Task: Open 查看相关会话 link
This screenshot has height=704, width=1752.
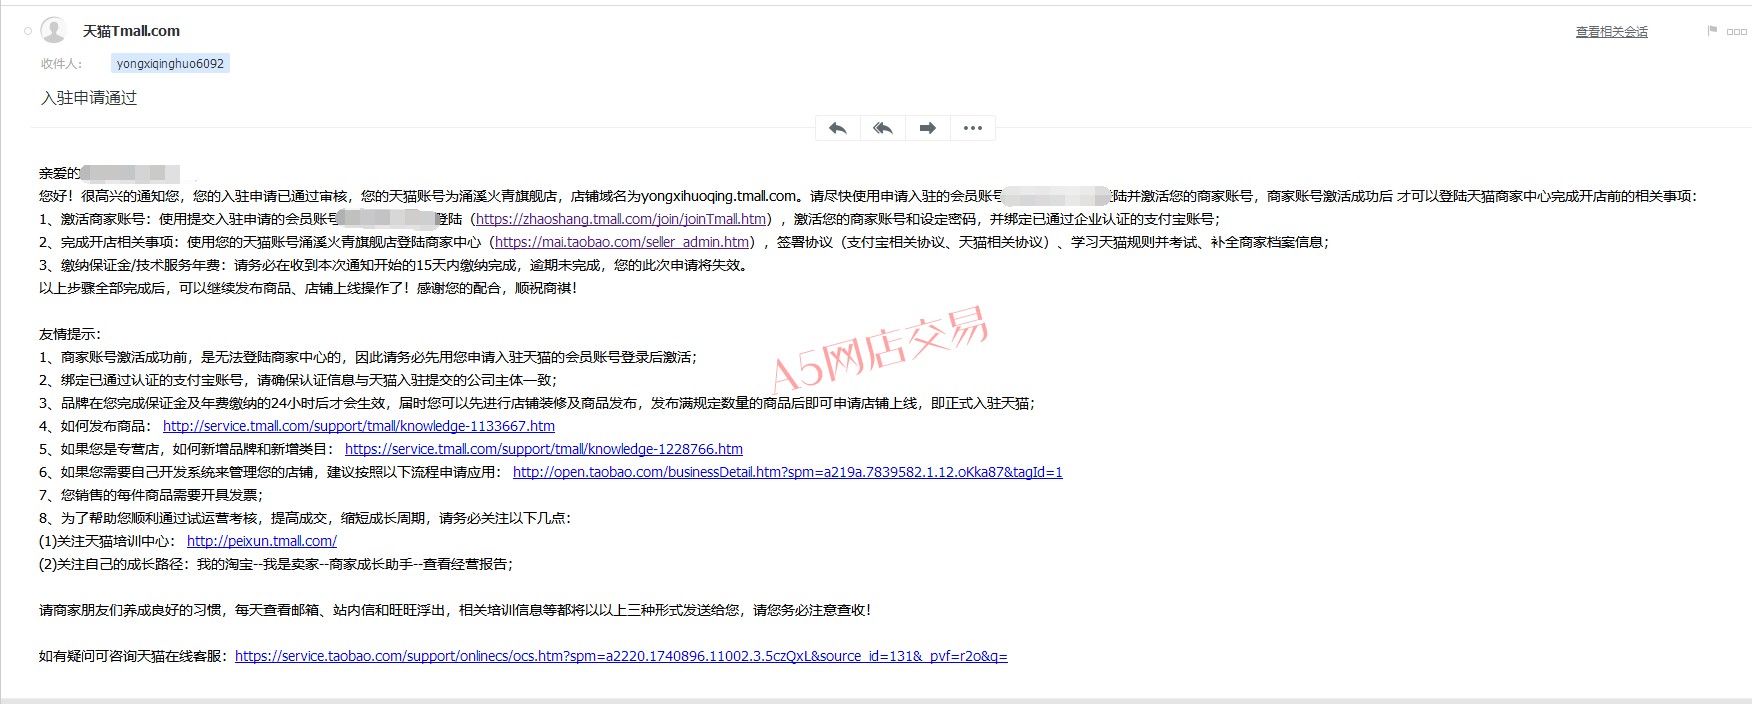Action: (x=1612, y=32)
